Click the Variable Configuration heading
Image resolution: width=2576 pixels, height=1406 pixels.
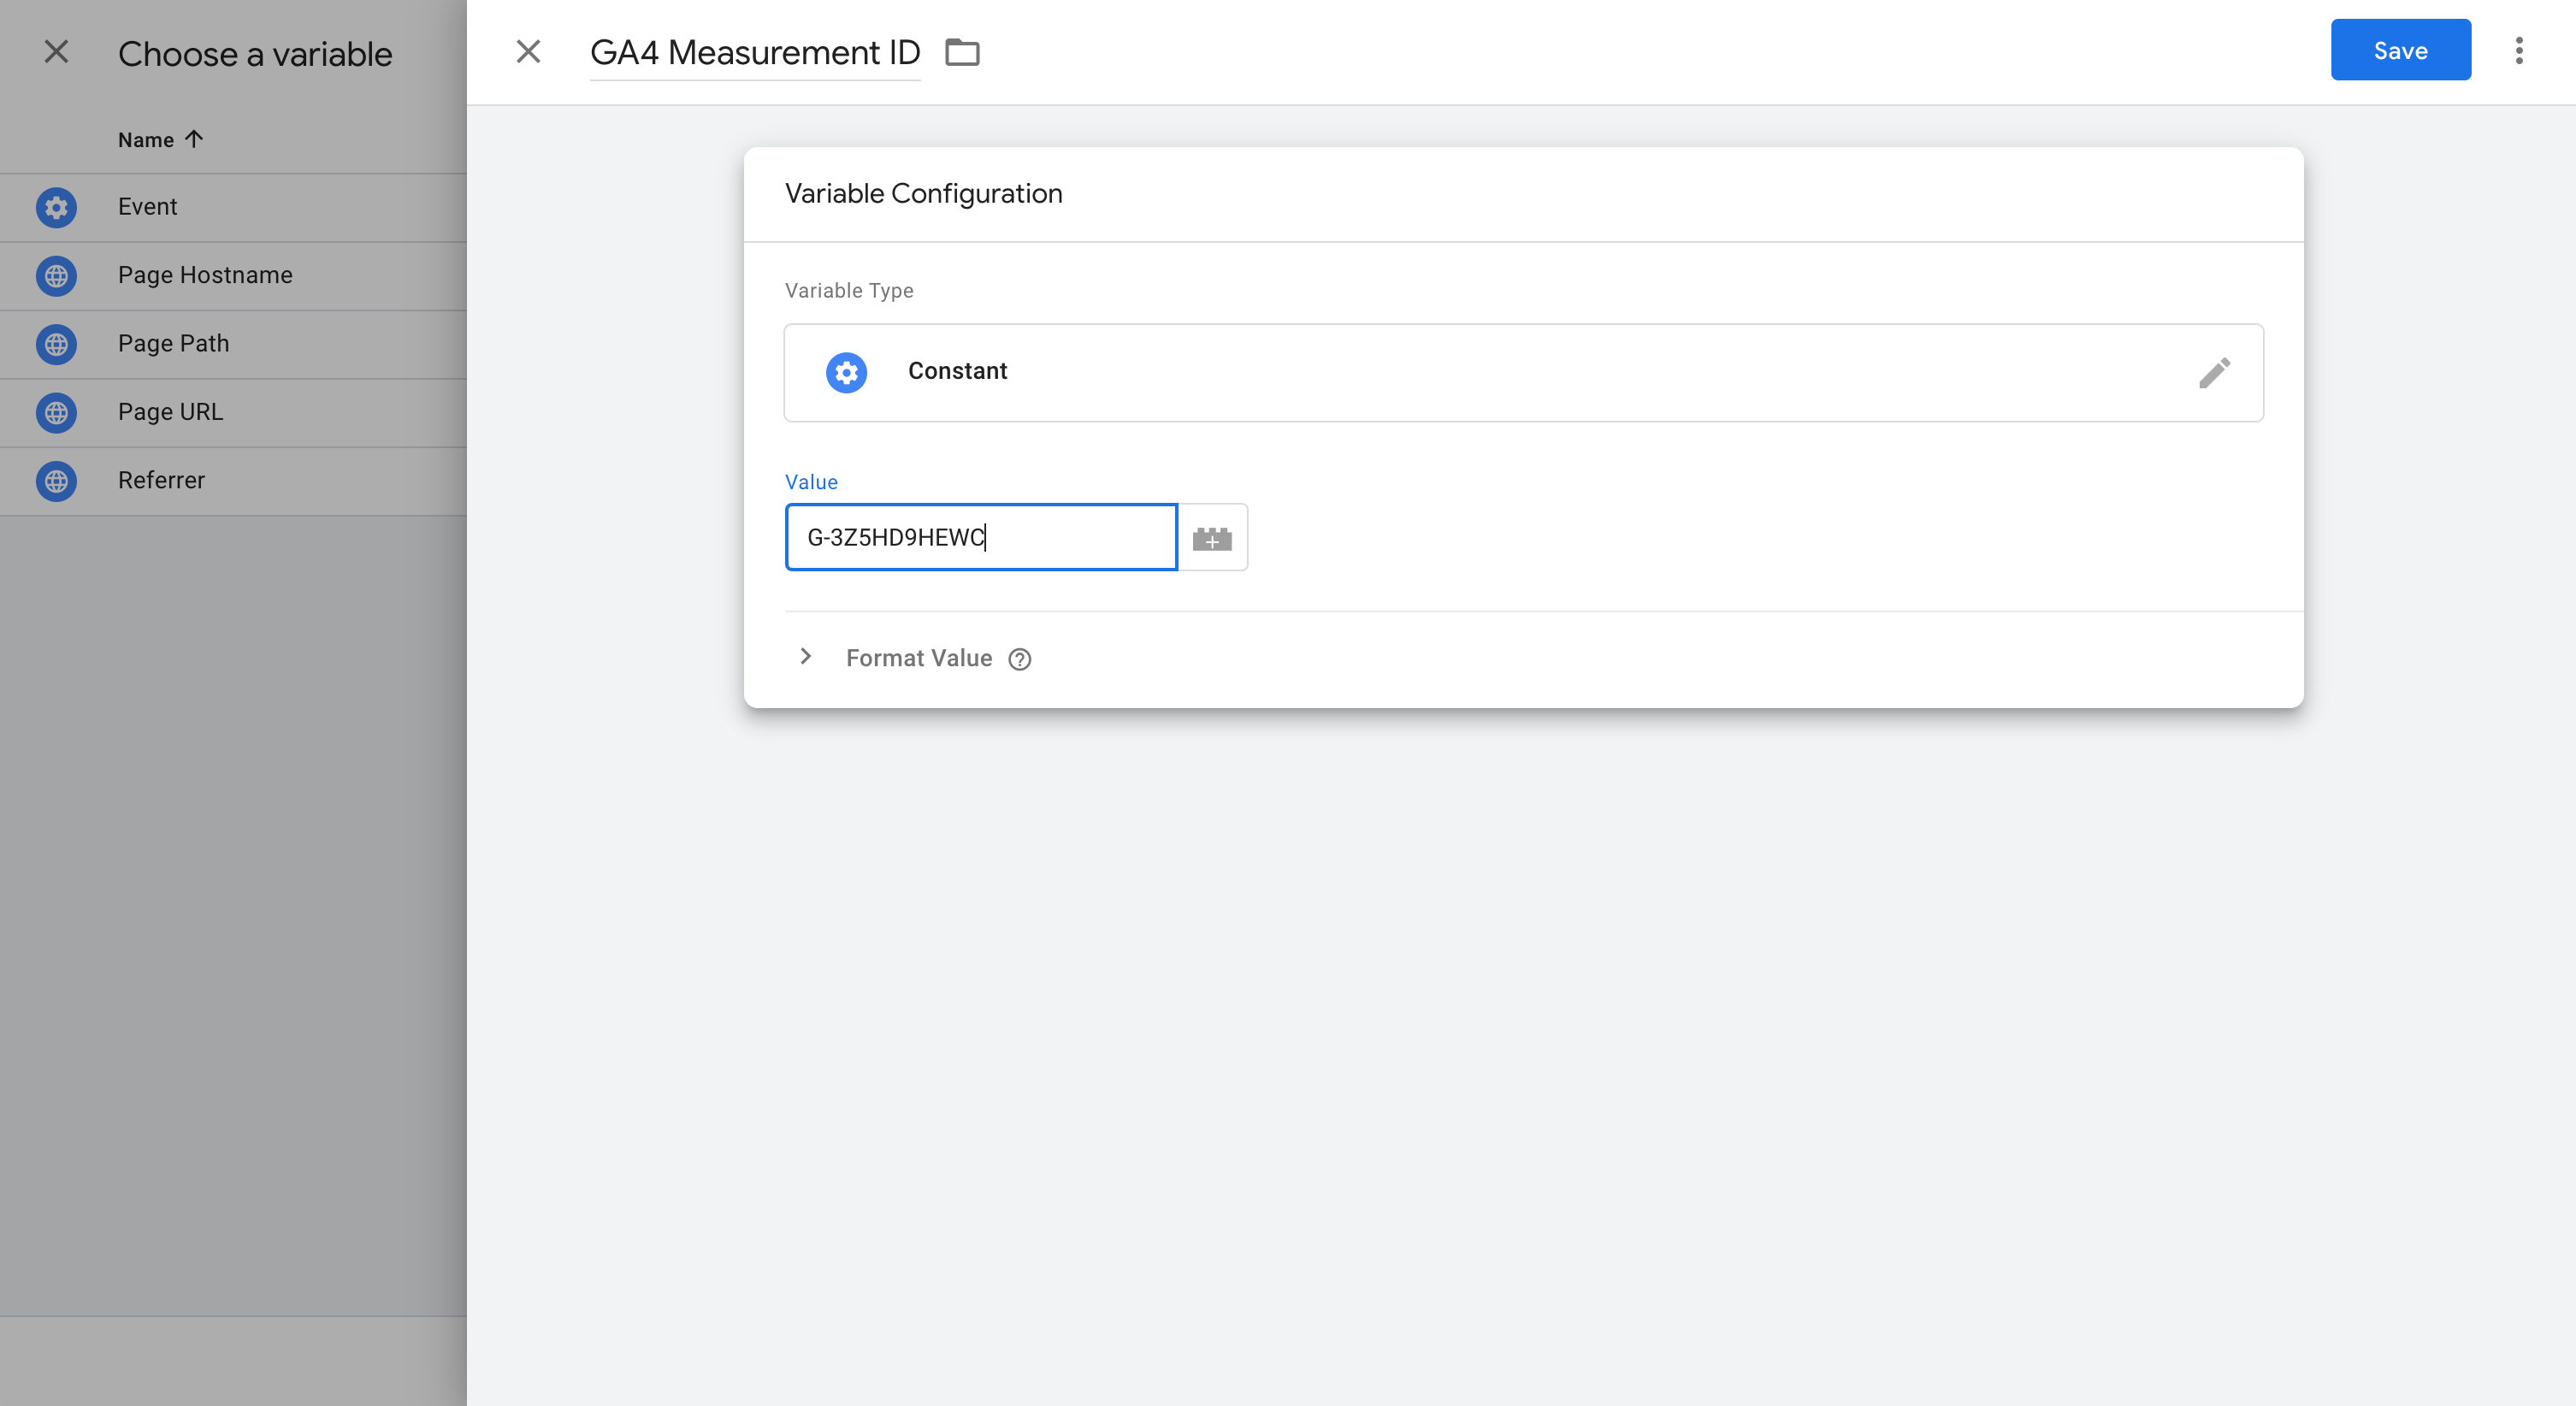click(923, 194)
